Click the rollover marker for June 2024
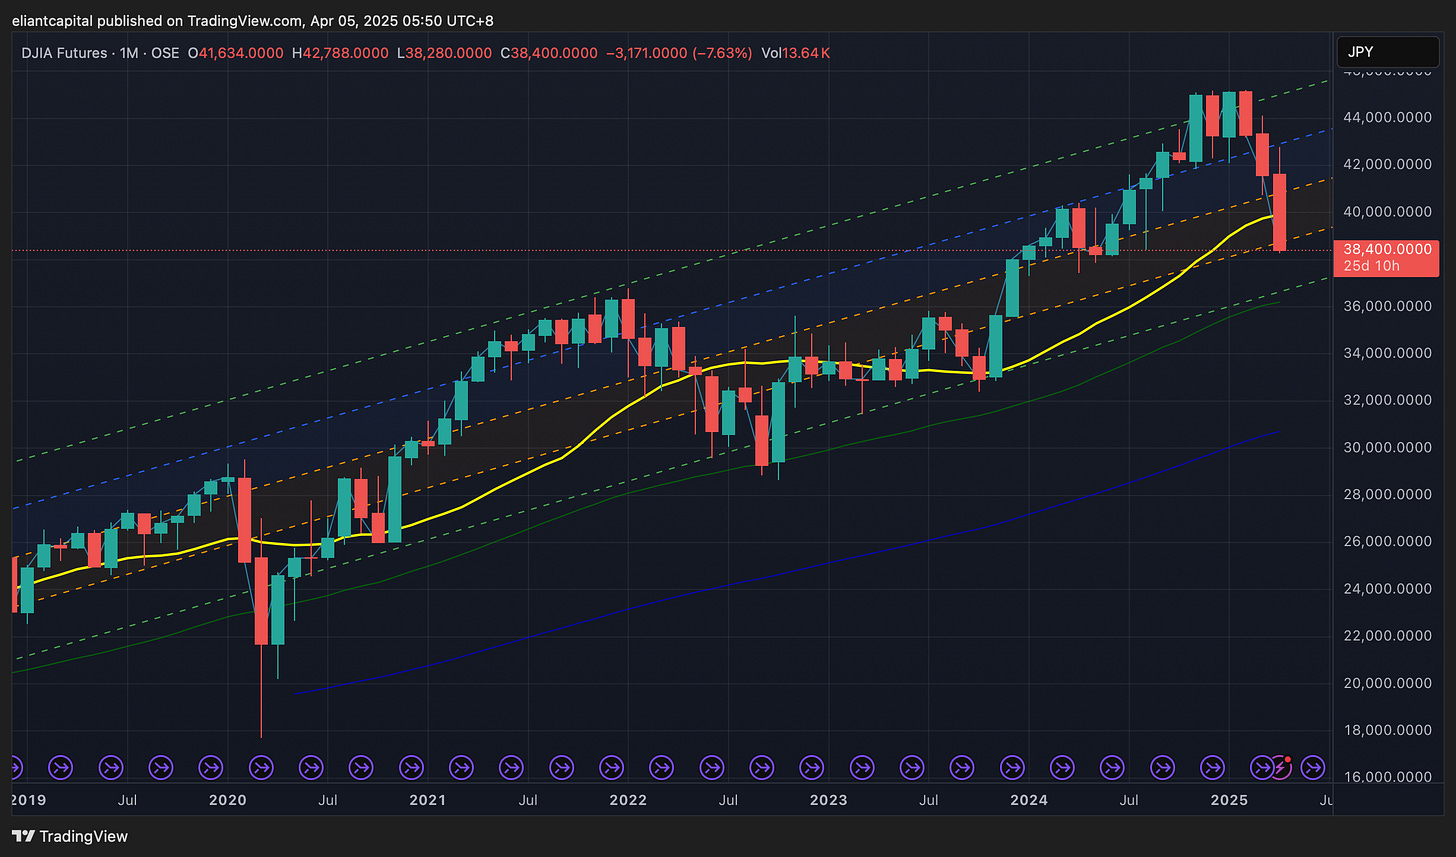The width and height of the screenshot is (1456, 857). pyautogui.click(x=1111, y=768)
